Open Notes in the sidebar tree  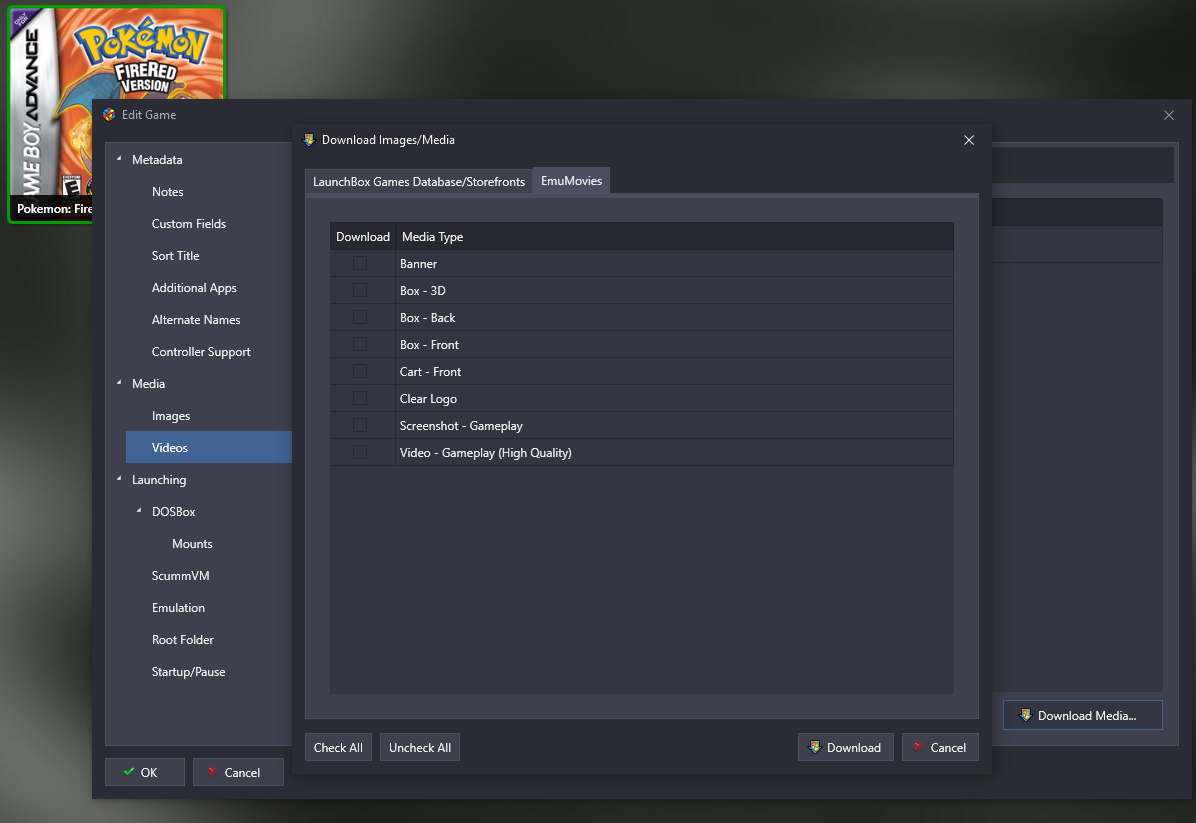tap(167, 191)
